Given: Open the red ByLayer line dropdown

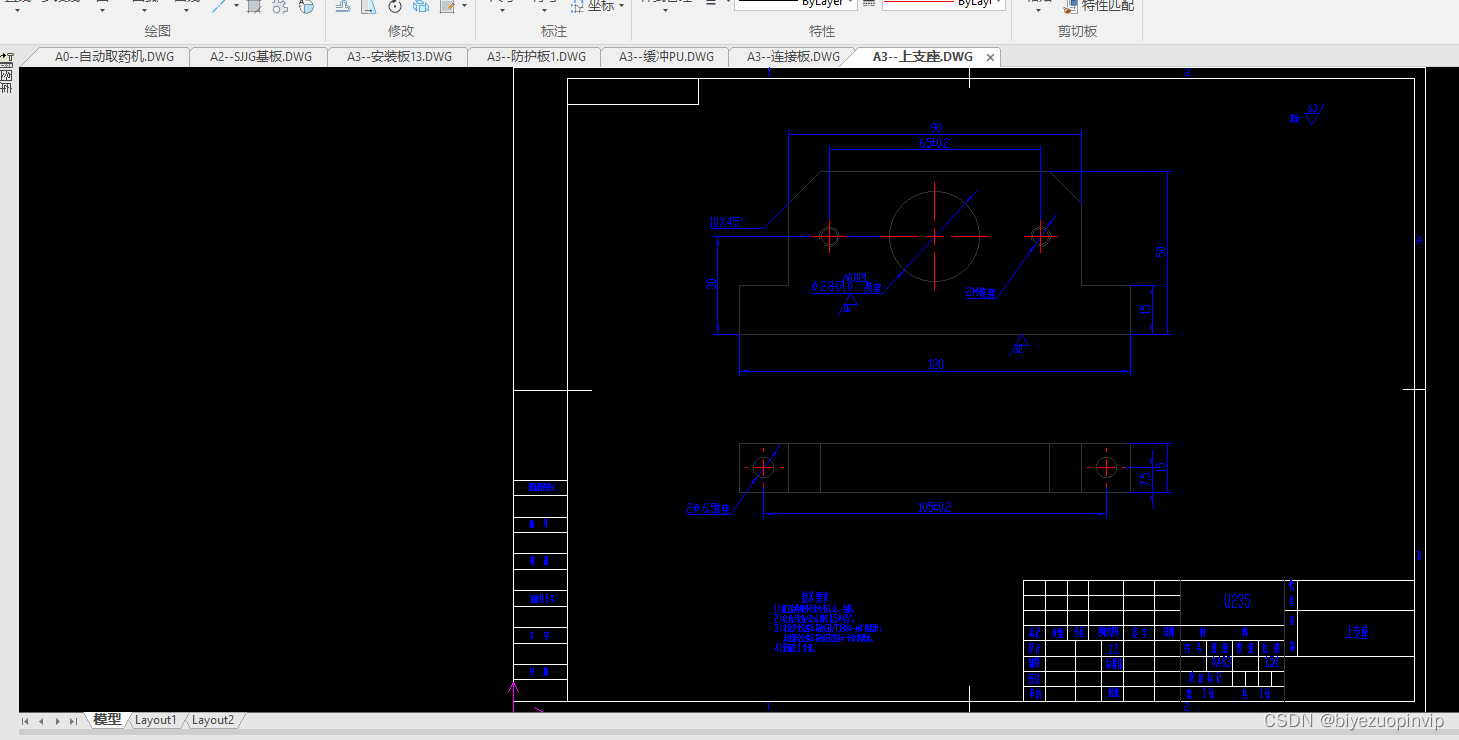Looking at the screenshot, I should tap(944, 4).
